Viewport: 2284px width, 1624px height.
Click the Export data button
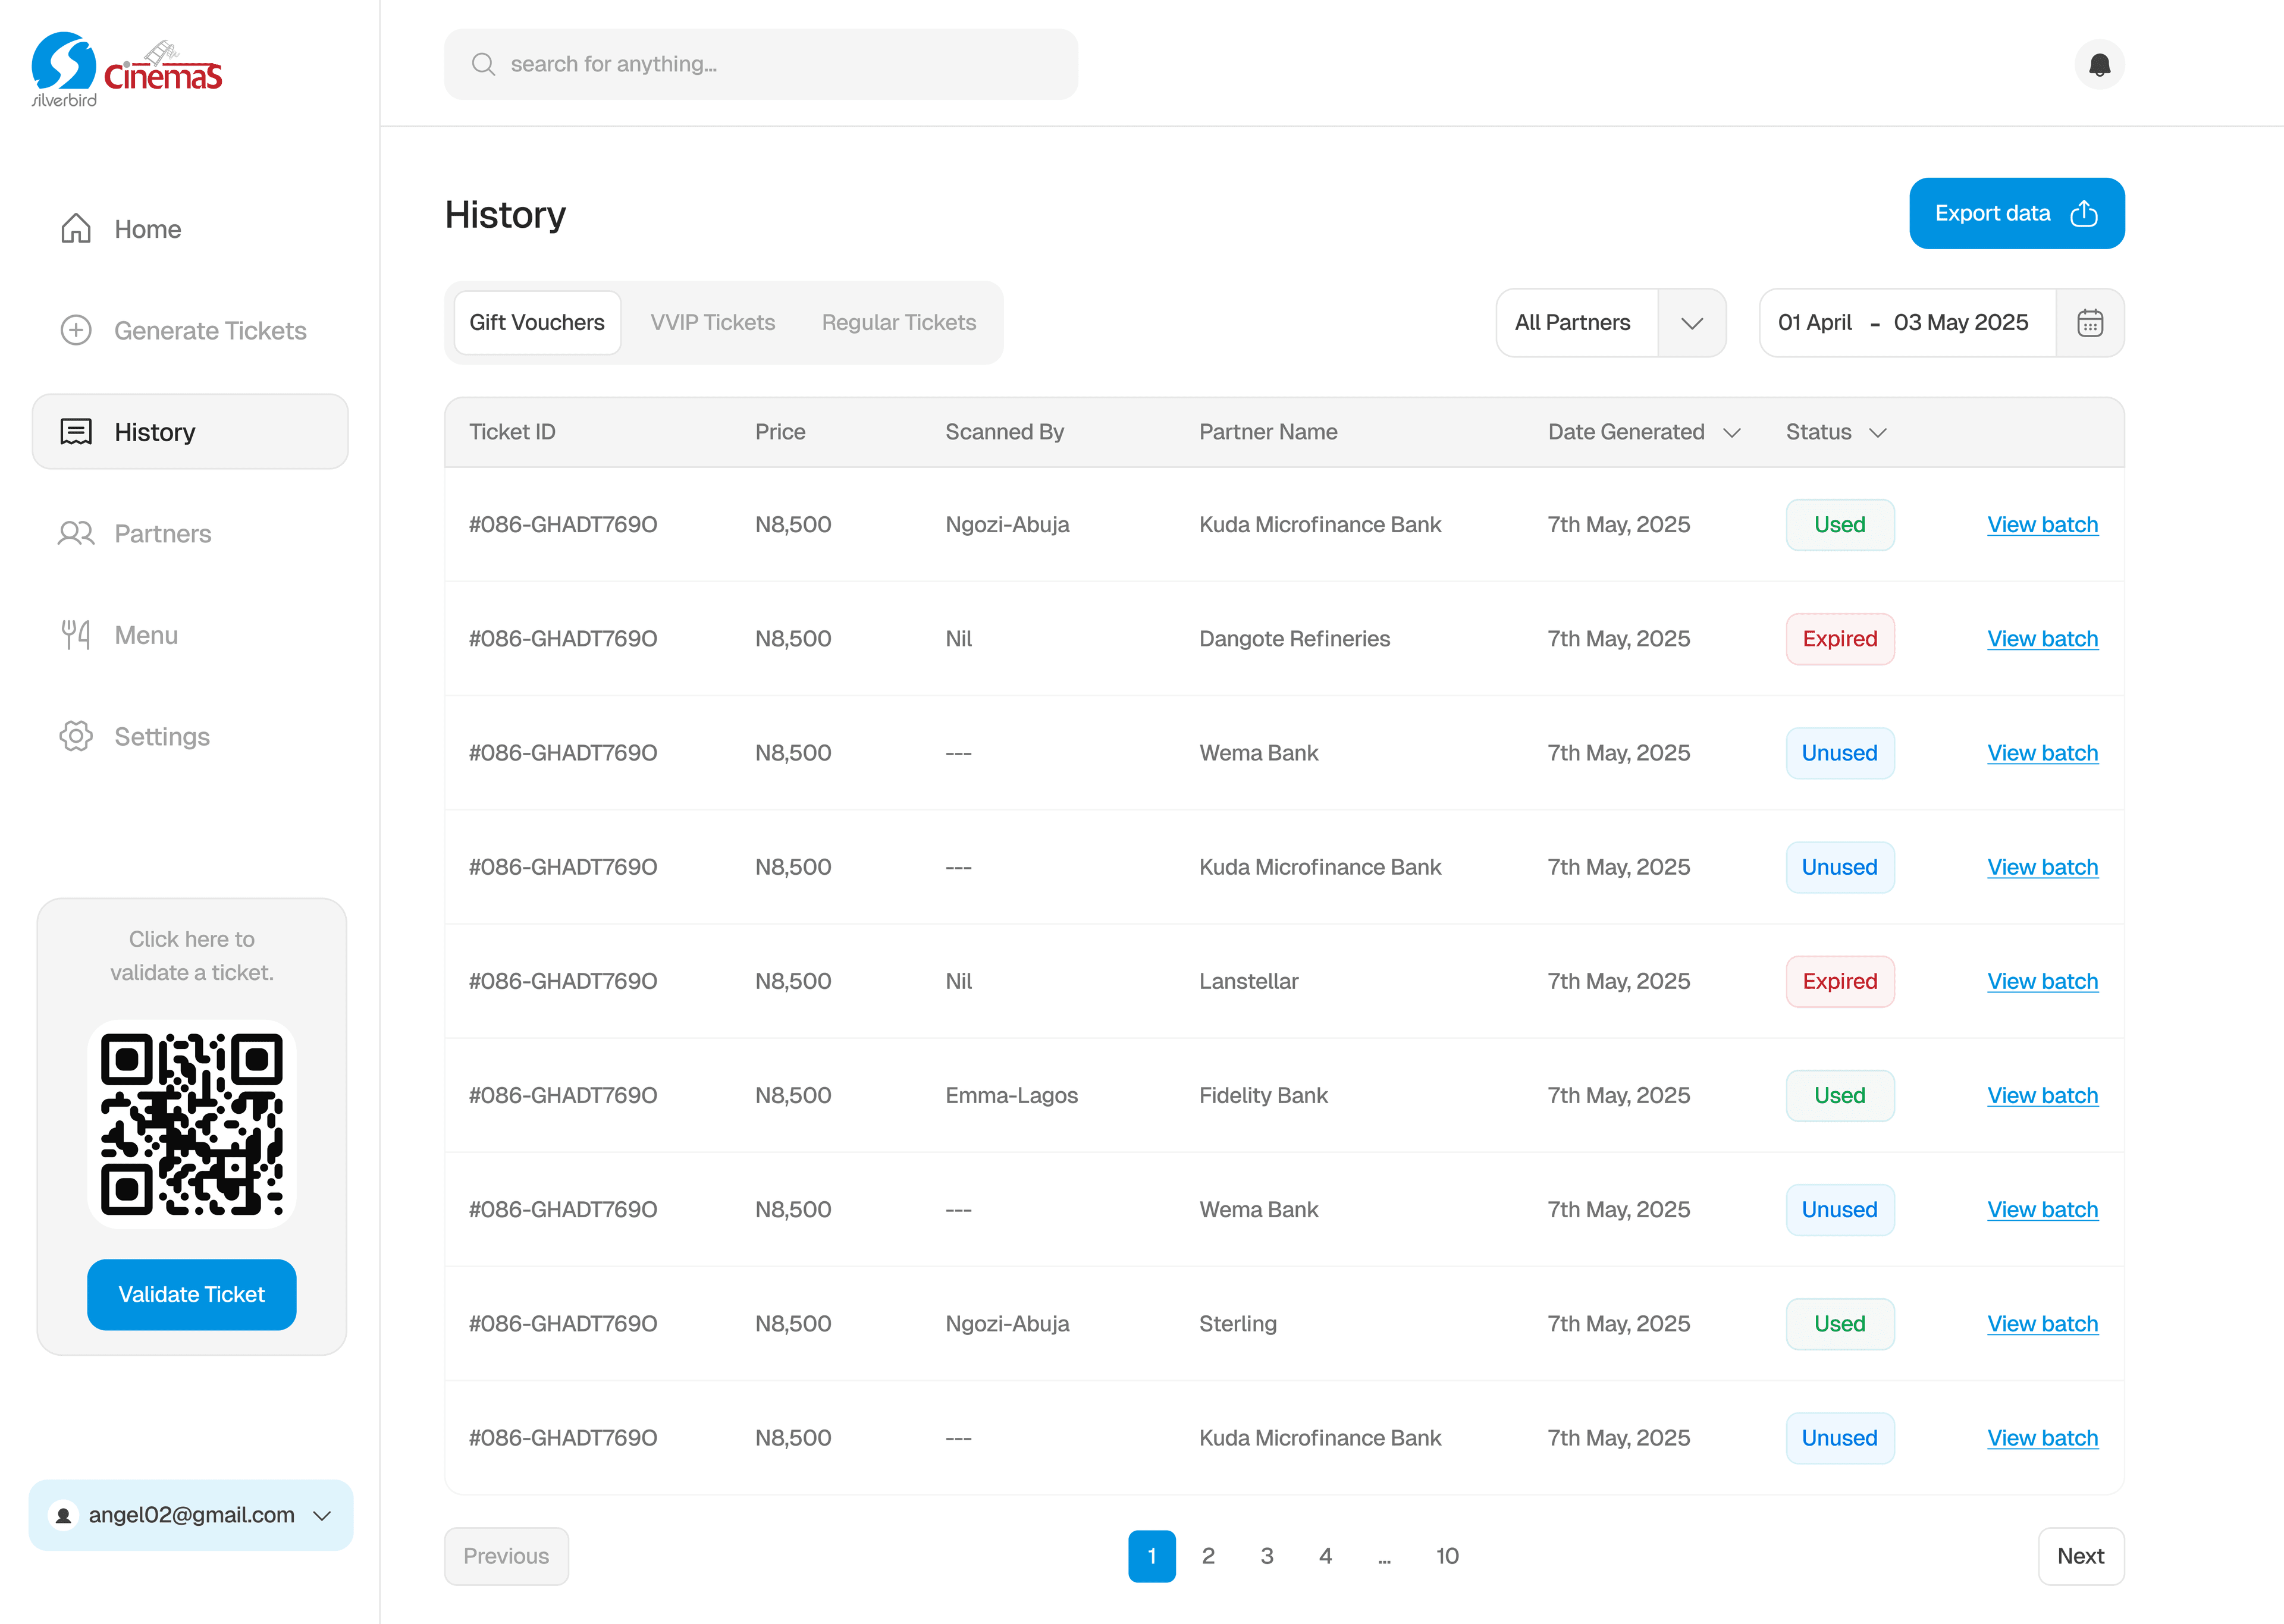click(x=2017, y=213)
